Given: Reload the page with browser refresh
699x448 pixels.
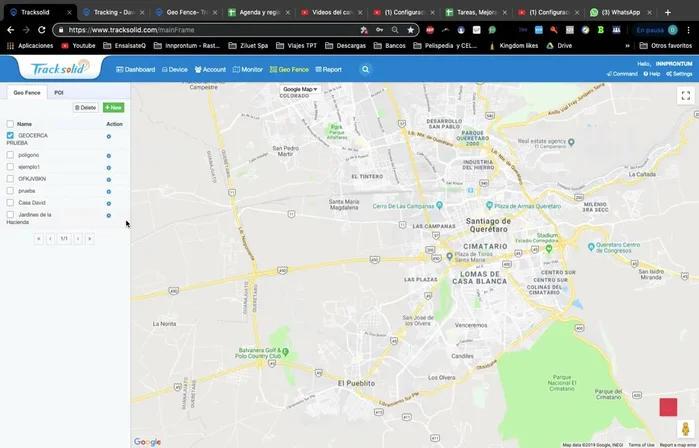Looking at the screenshot, I should tap(41, 30).
